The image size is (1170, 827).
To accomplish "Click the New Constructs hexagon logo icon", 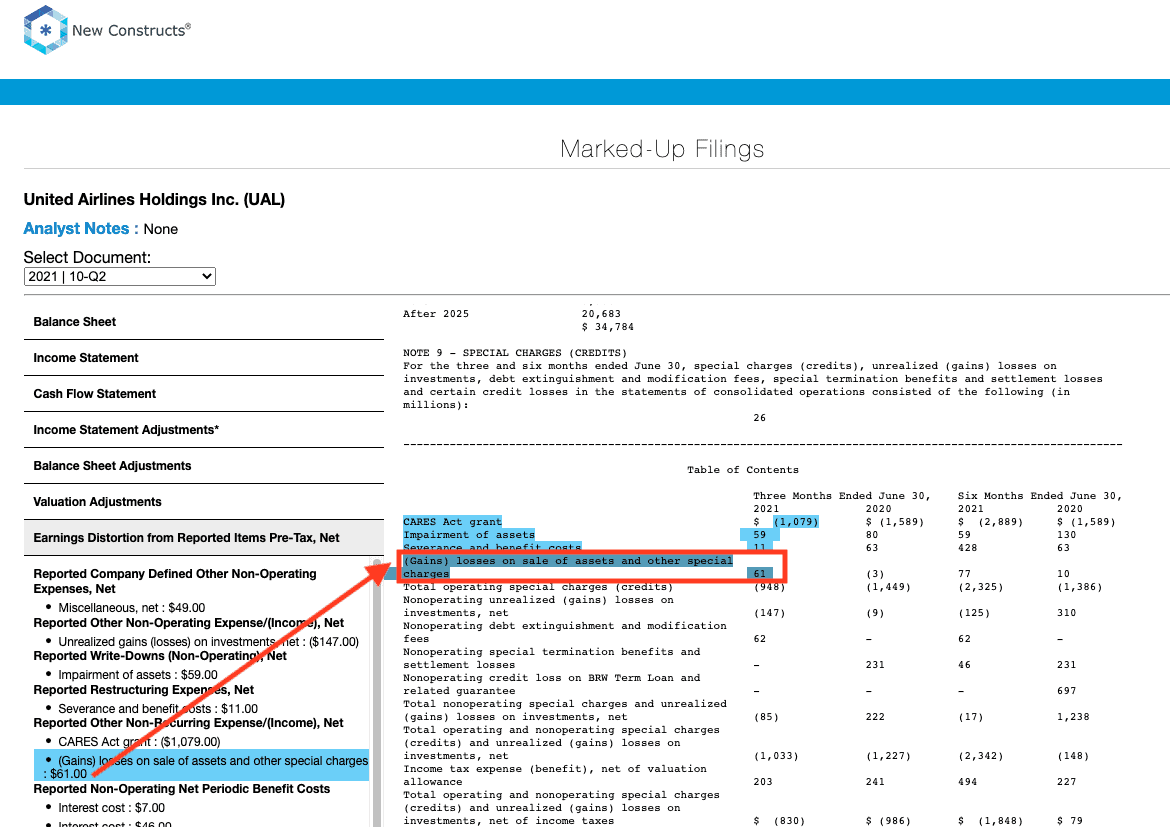I will point(46,30).
